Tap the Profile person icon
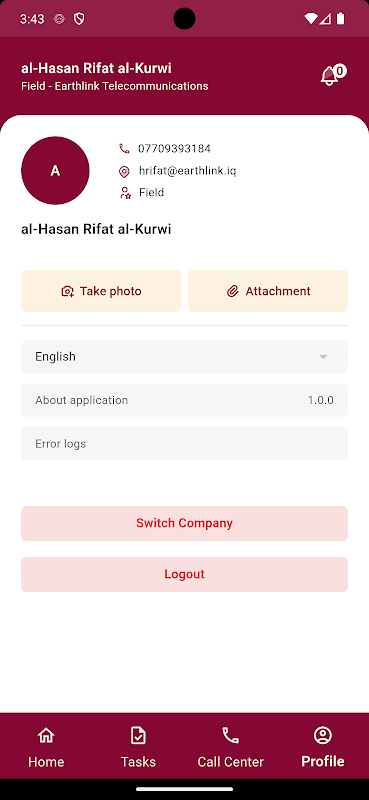Viewport: 369px width, 800px height. 323,735
